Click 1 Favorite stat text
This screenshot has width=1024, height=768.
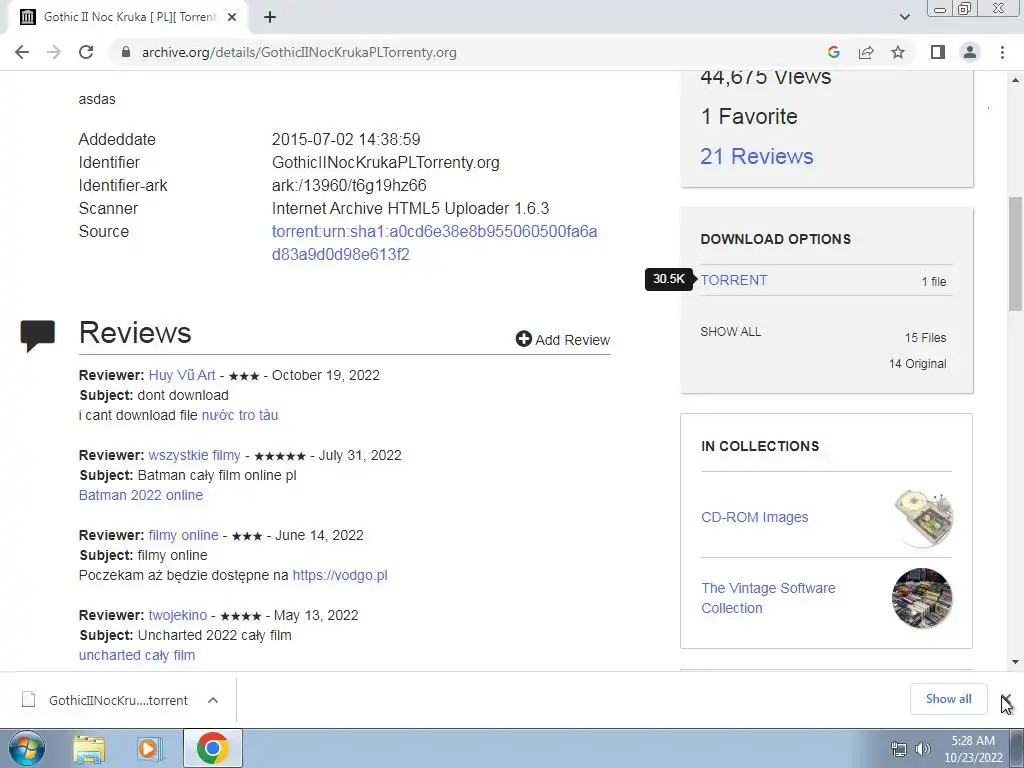point(749,116)
